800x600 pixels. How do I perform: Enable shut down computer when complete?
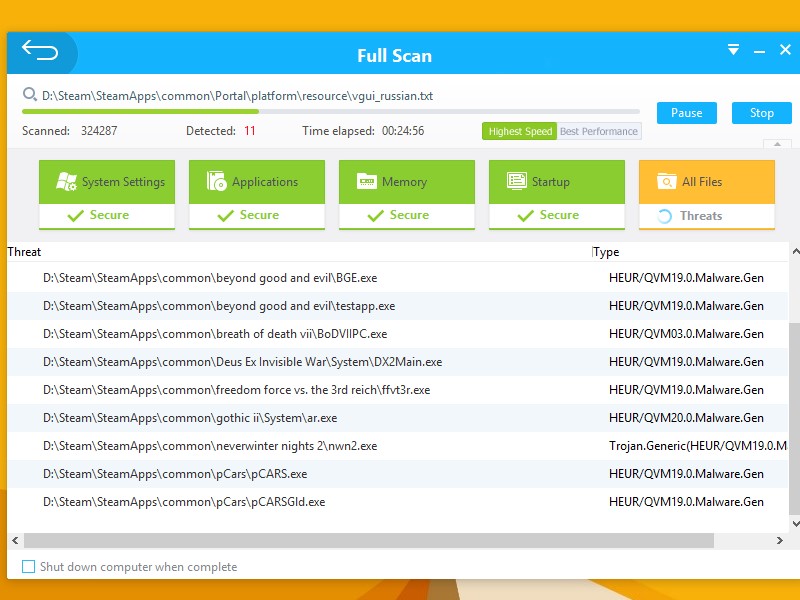tap(29, 566)
